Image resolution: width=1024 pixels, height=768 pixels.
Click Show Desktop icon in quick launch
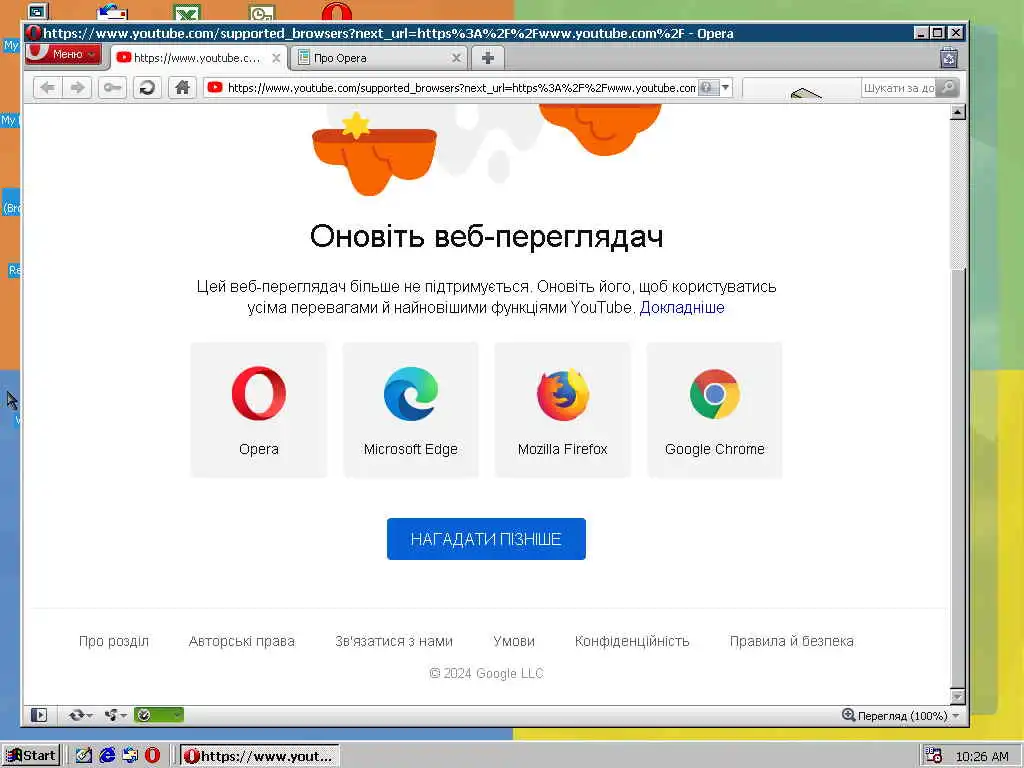point(84,756)
